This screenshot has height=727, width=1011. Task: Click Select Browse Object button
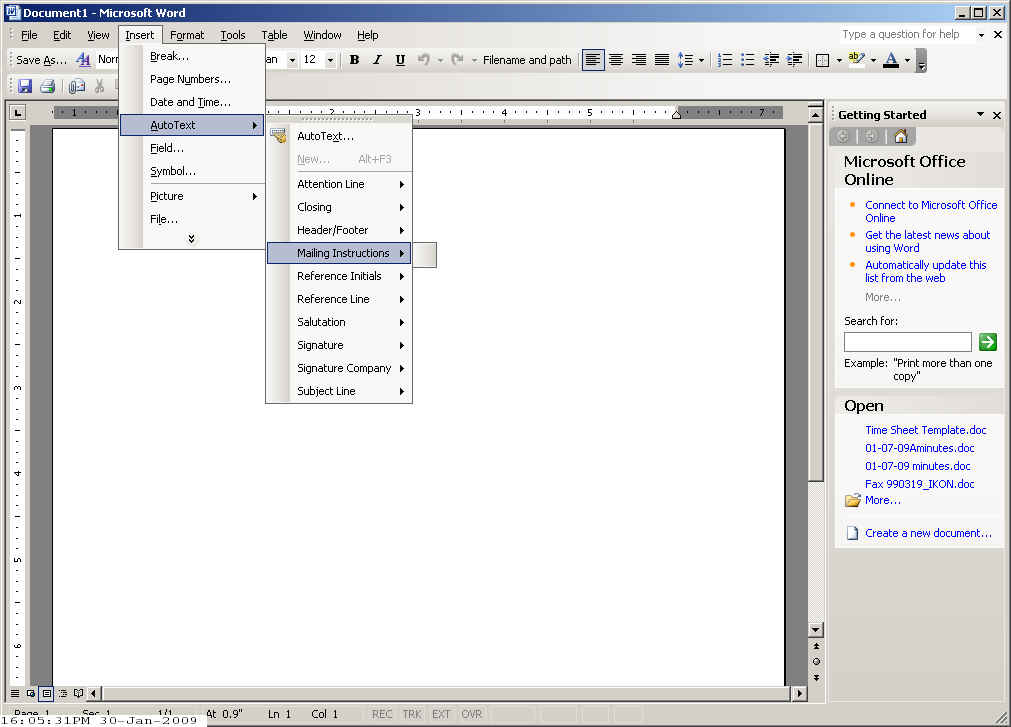(816, 662)
